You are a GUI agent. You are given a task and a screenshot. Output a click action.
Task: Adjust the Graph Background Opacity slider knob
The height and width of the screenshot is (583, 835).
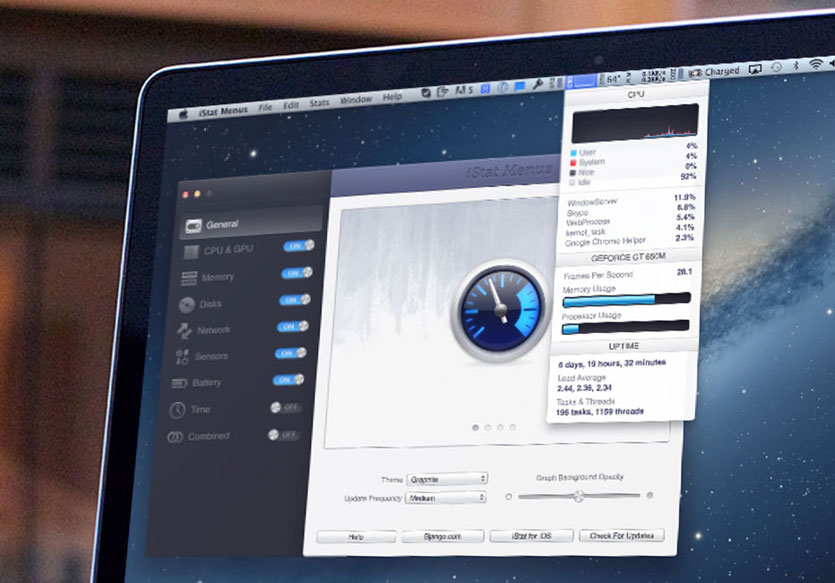579,496
